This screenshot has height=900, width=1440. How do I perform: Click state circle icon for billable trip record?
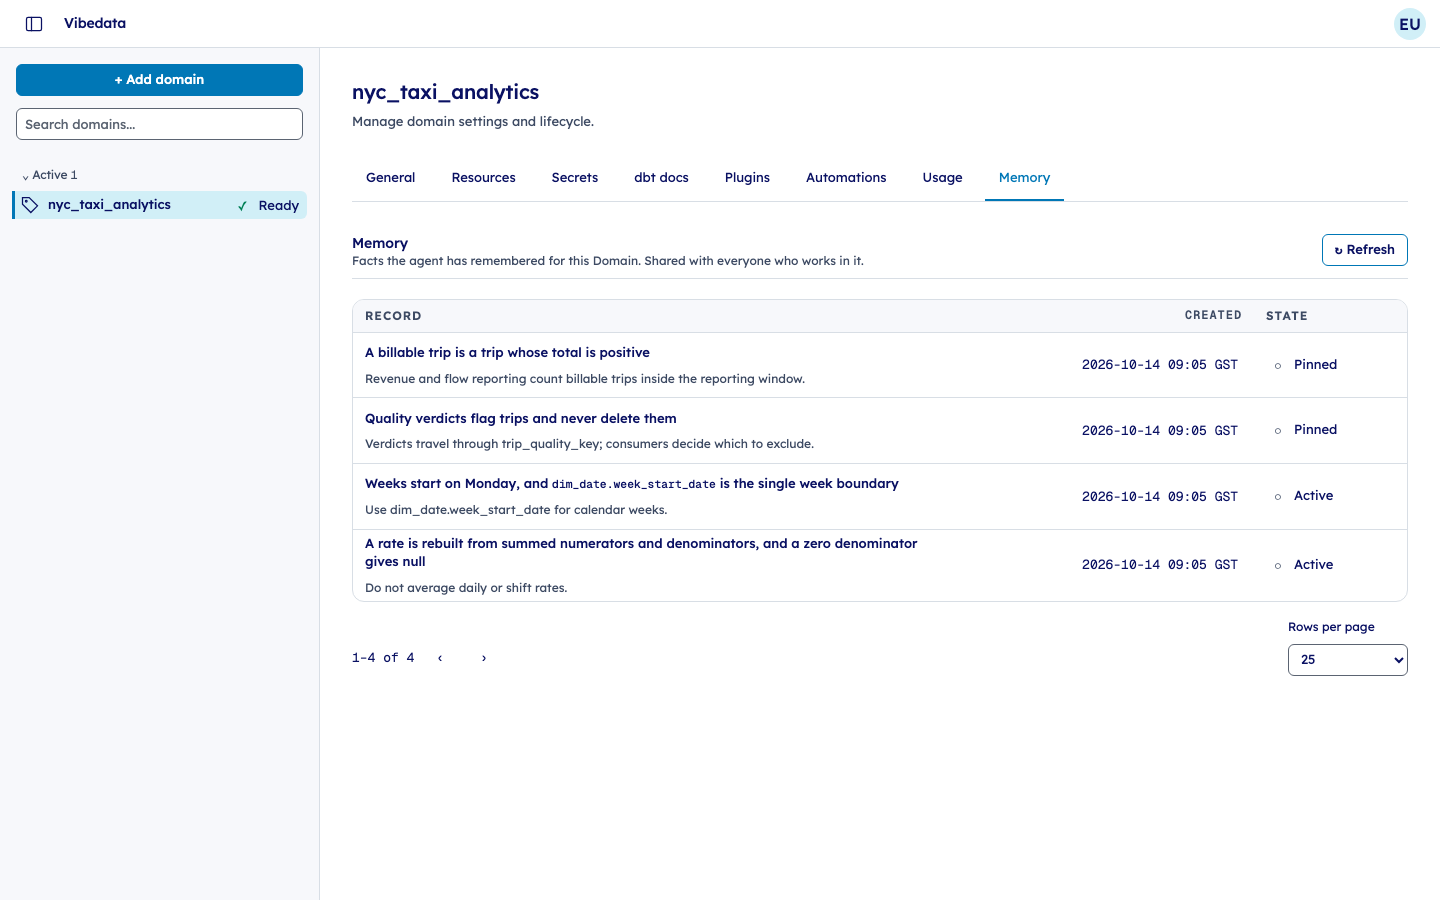pos(1278,366)
